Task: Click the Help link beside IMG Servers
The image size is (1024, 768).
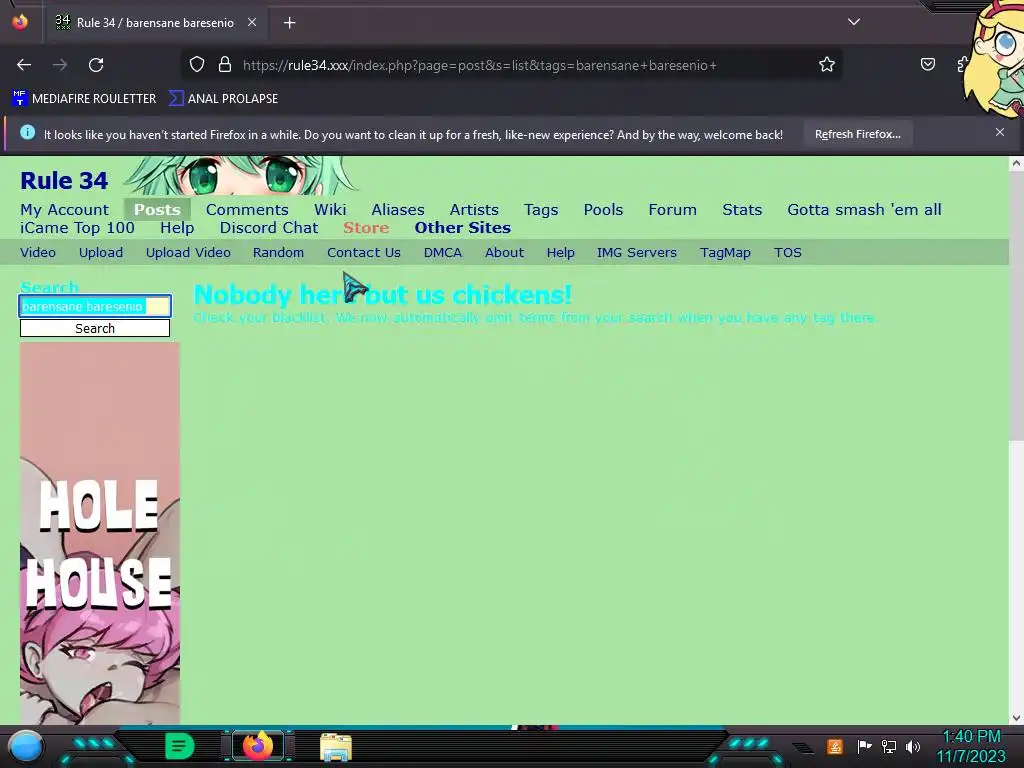Action: click(x=560, y=253)
